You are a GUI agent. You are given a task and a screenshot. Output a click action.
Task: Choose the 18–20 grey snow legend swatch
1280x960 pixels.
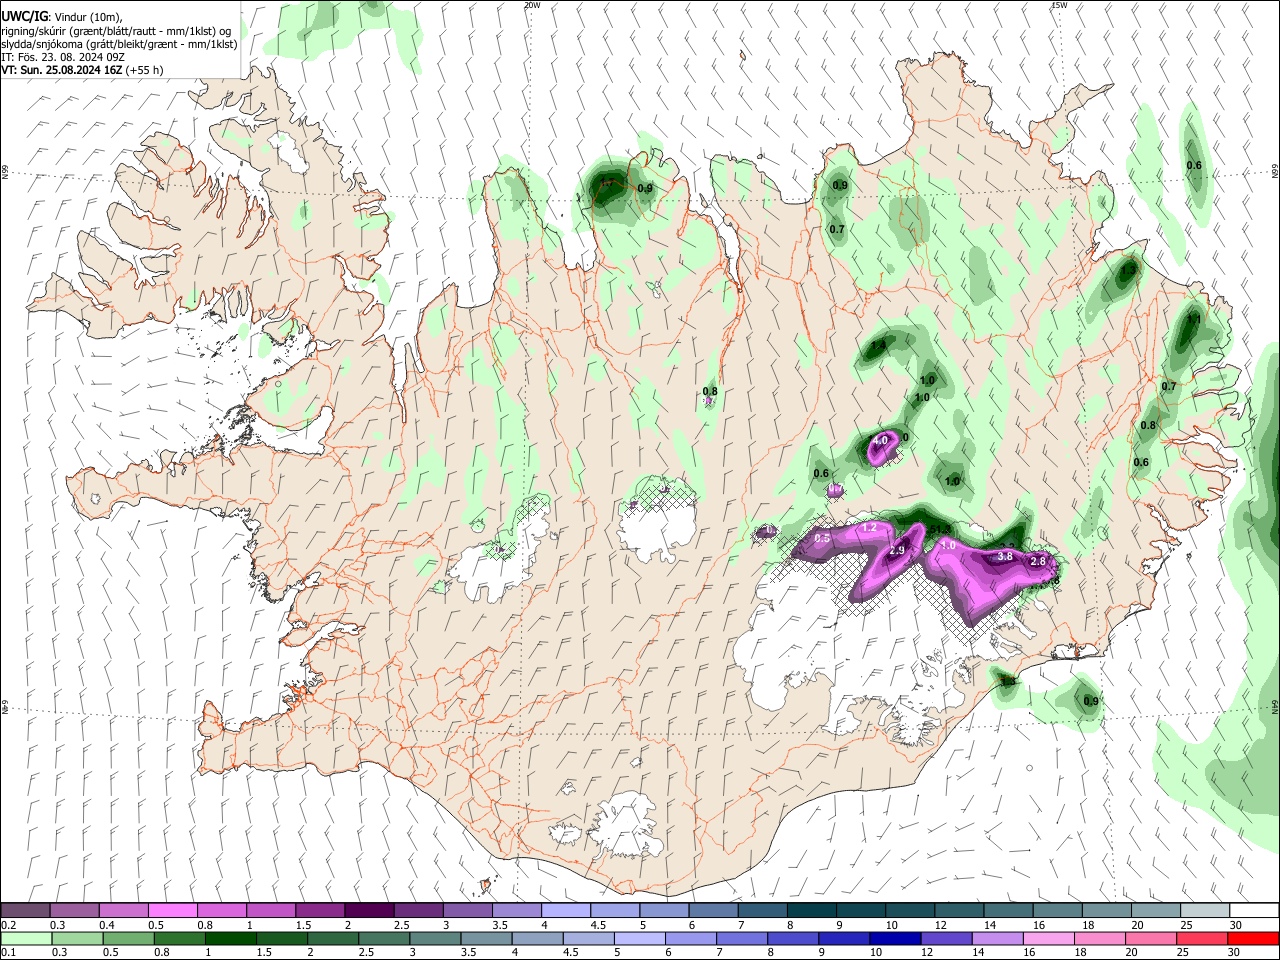point(1107,910)
